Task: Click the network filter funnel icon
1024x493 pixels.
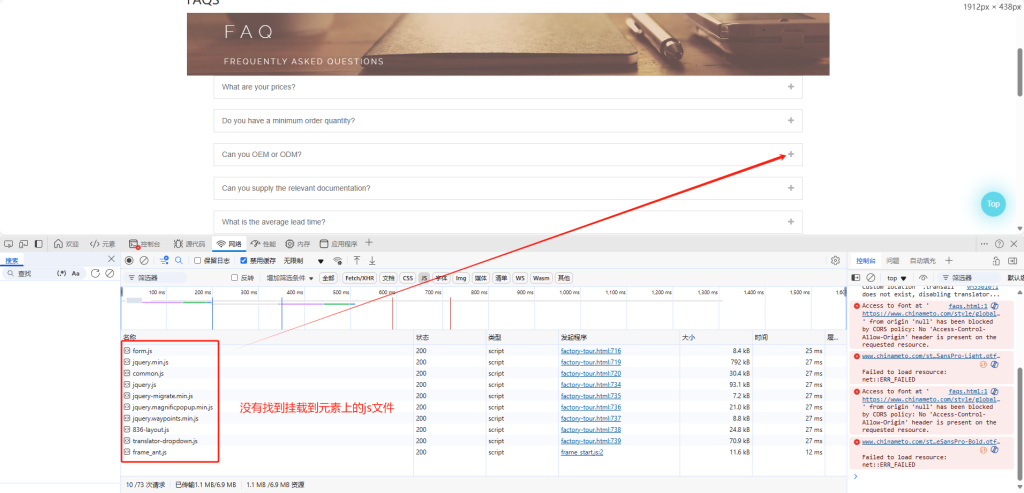Action: [164, 261]
